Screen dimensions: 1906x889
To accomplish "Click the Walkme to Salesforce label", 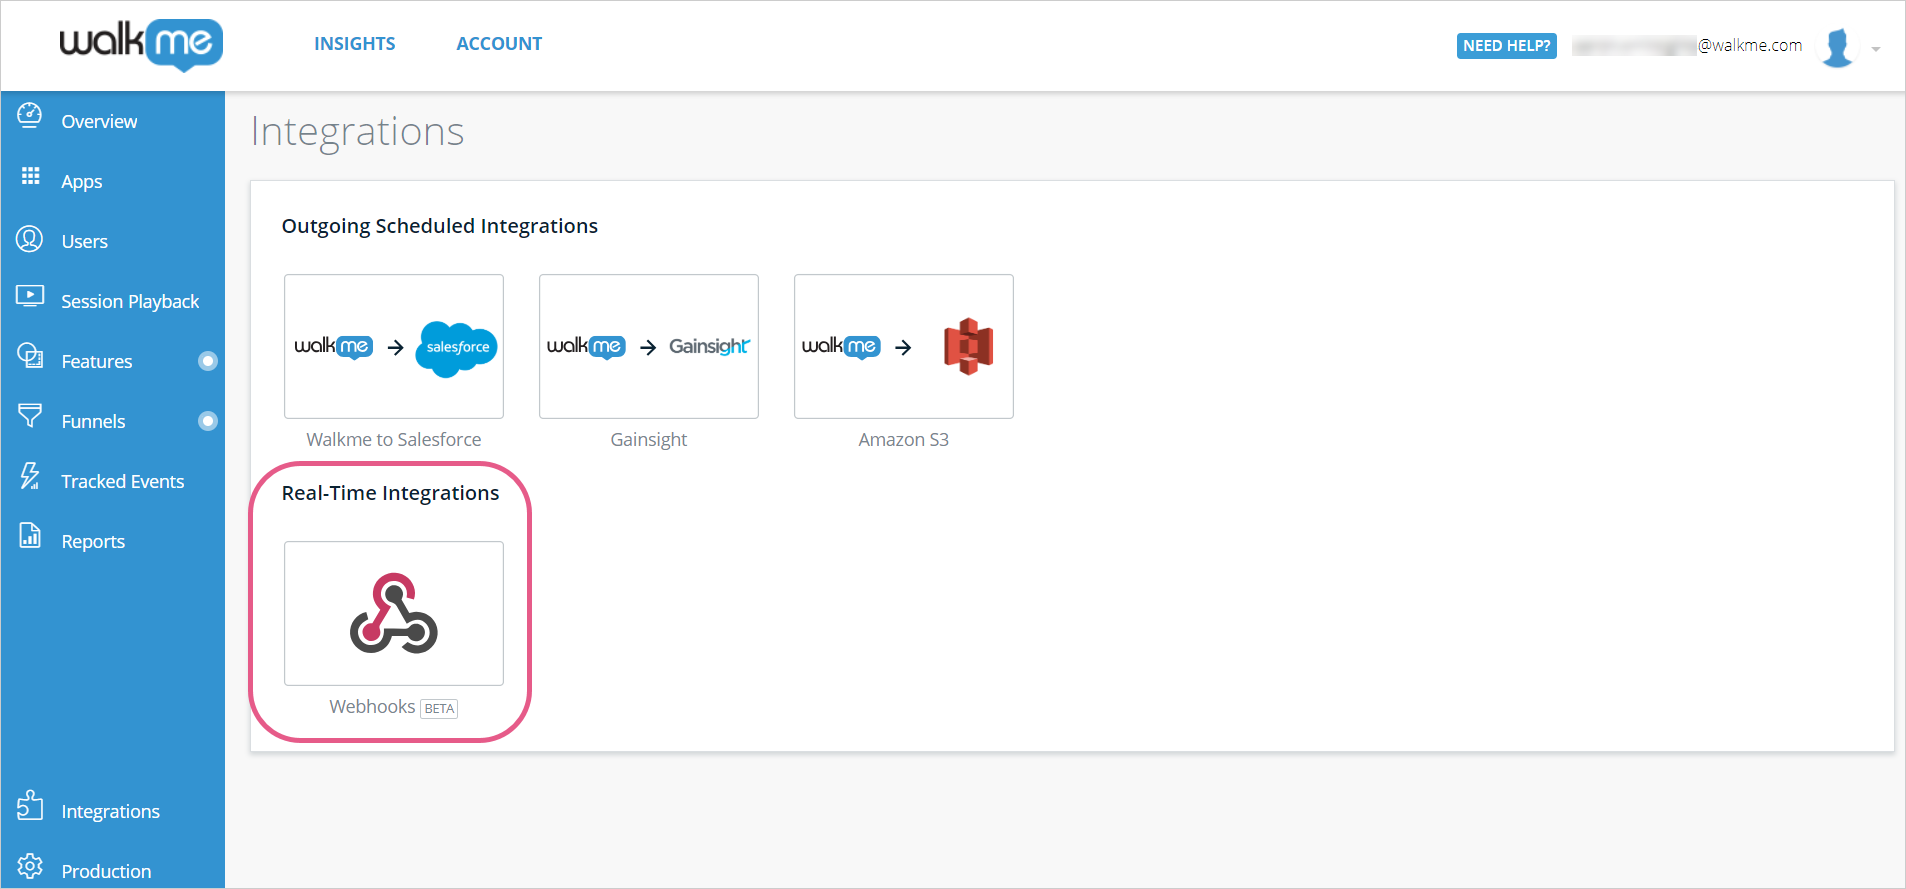I will (x=394, y=439).
